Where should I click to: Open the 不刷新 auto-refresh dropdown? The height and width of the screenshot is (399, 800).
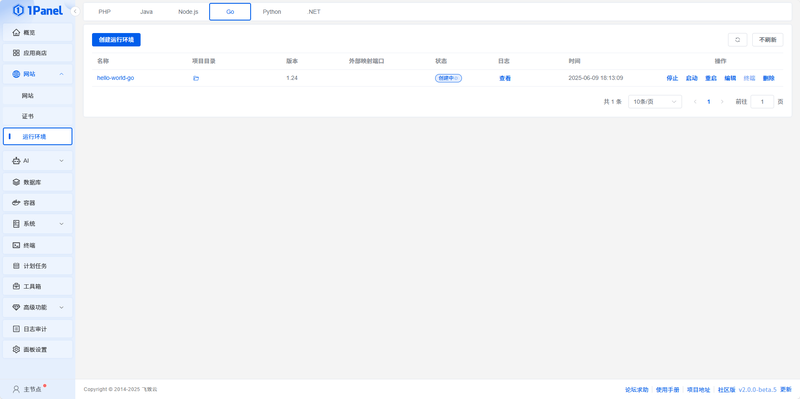pyautogui.click(x=767, y=40)
